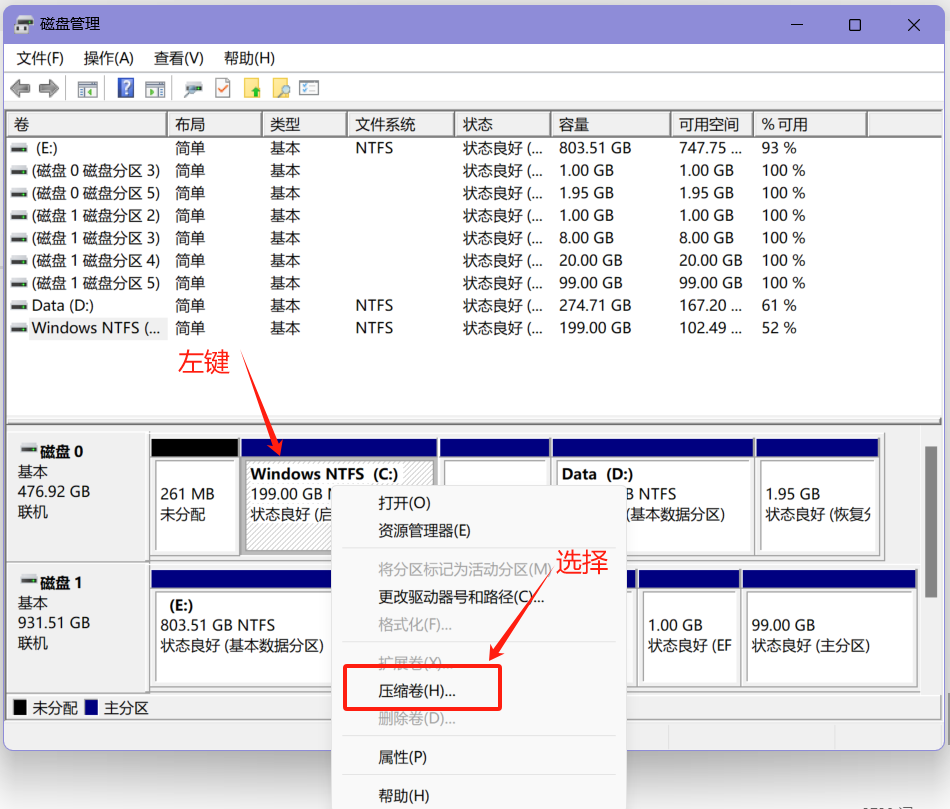Open the 文件(F) menu

pos(40,58)
